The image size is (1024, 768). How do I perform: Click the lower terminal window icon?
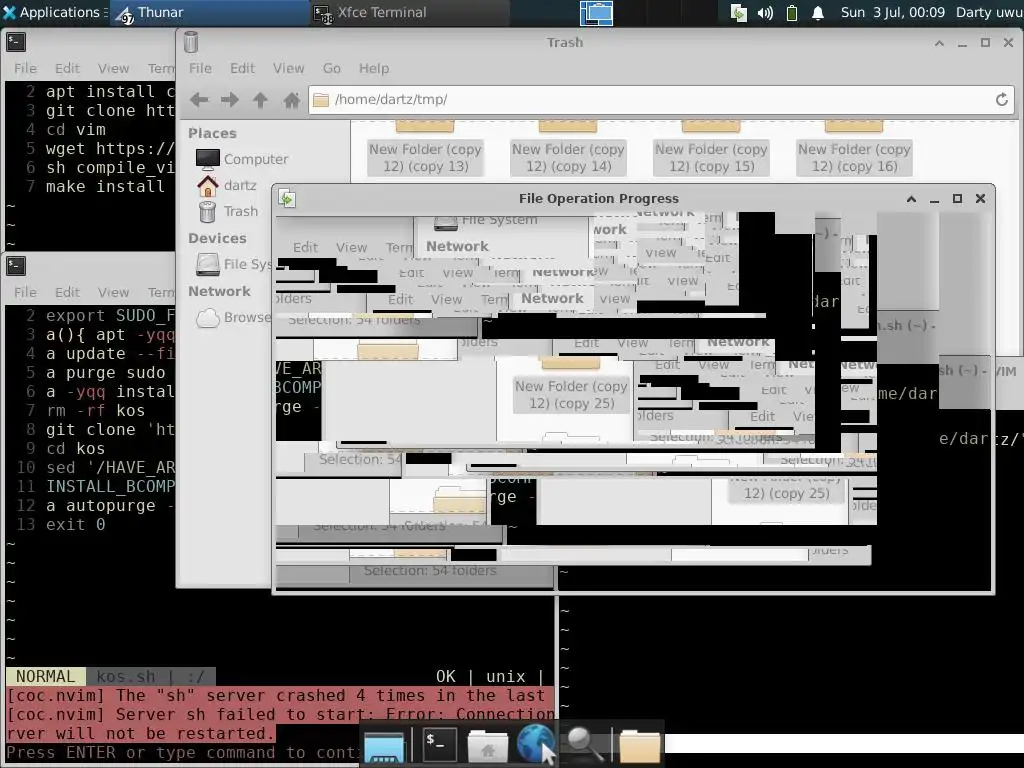tap(16, 266)
